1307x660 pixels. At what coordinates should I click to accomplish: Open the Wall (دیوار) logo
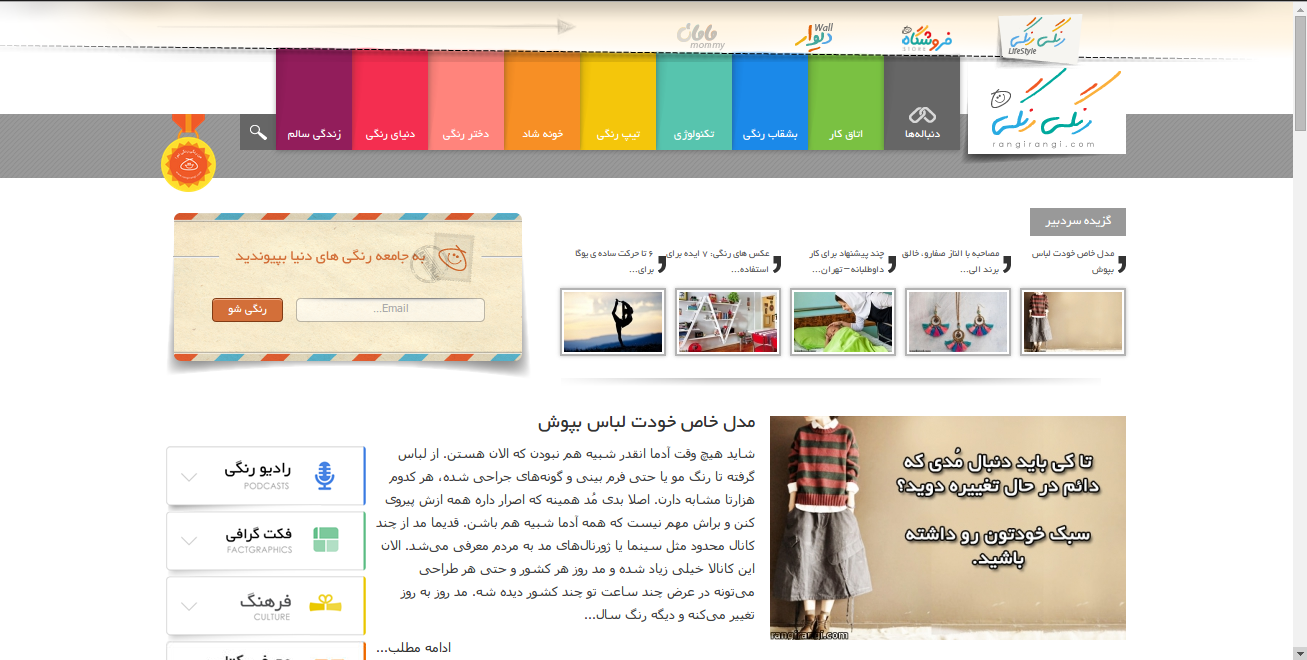point(815,36)
